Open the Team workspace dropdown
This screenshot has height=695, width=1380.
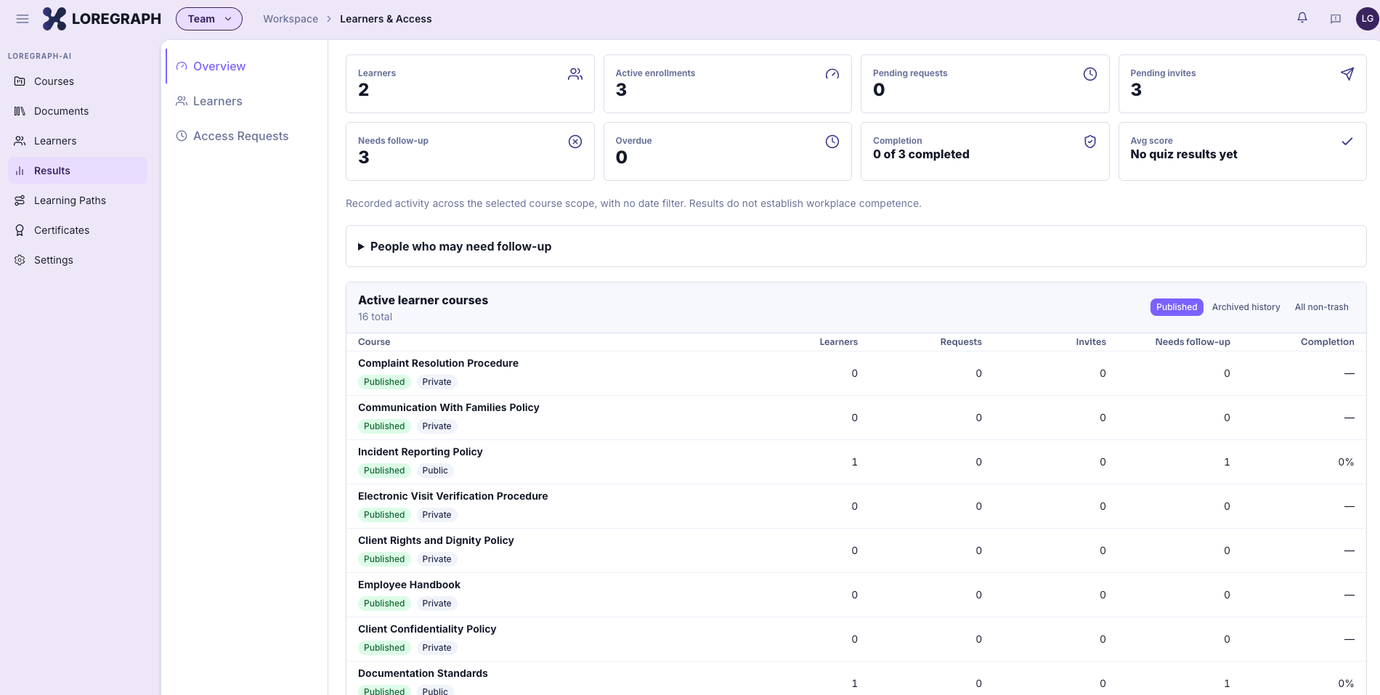(209, 19)
